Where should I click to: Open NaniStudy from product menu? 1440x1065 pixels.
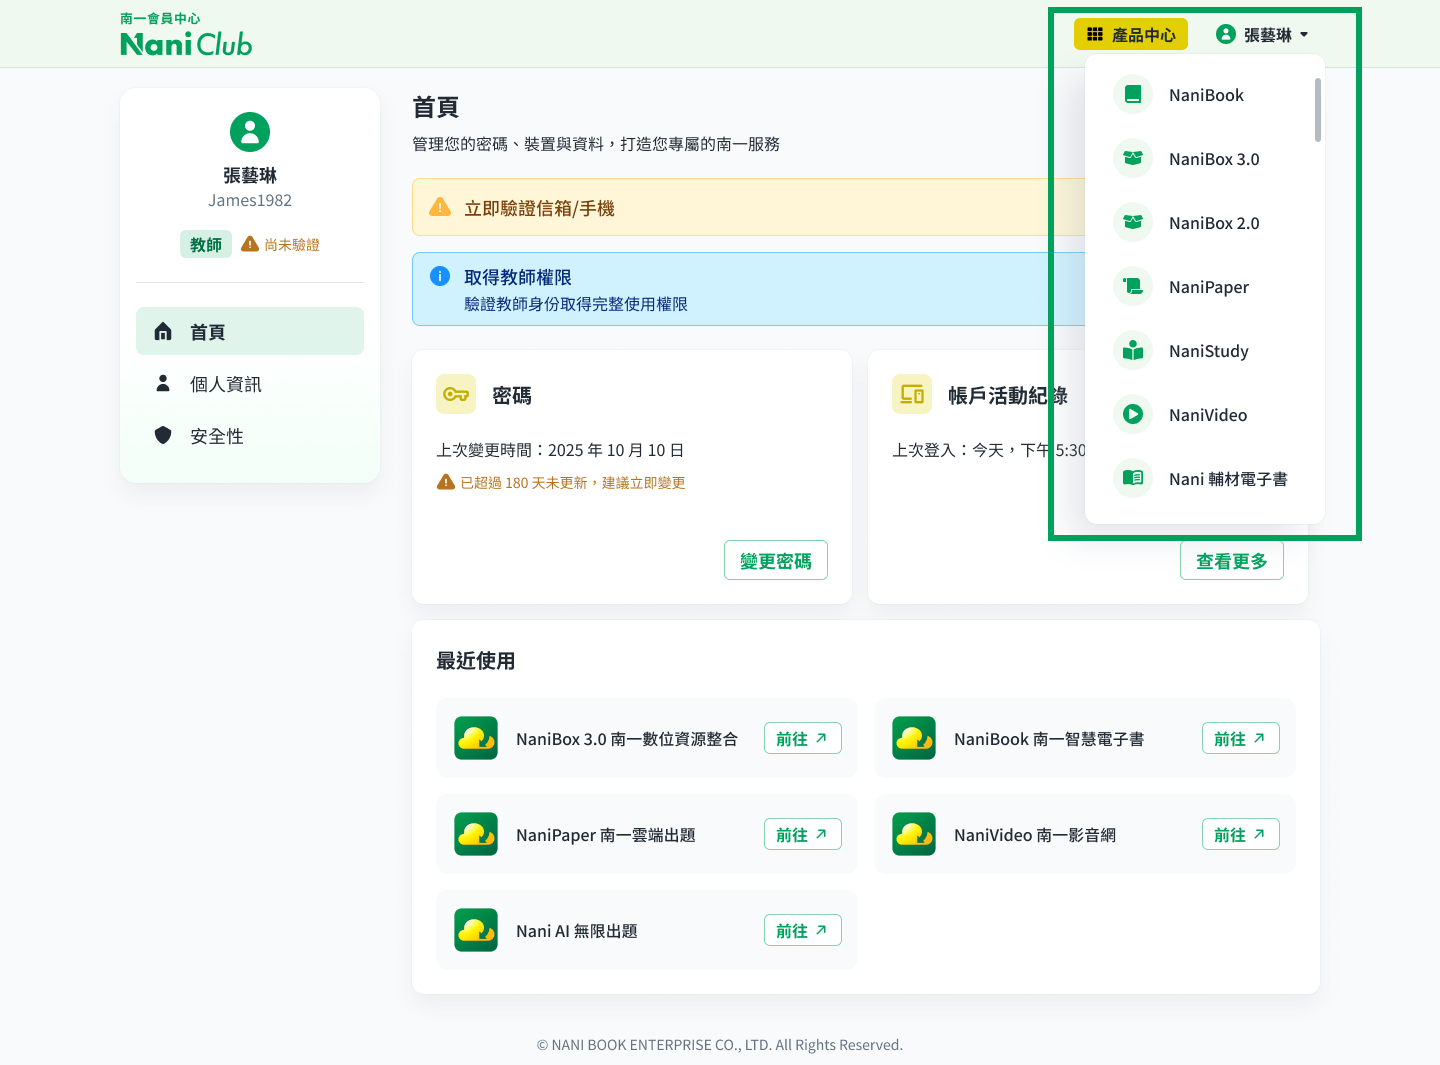tap(1205, 351)
